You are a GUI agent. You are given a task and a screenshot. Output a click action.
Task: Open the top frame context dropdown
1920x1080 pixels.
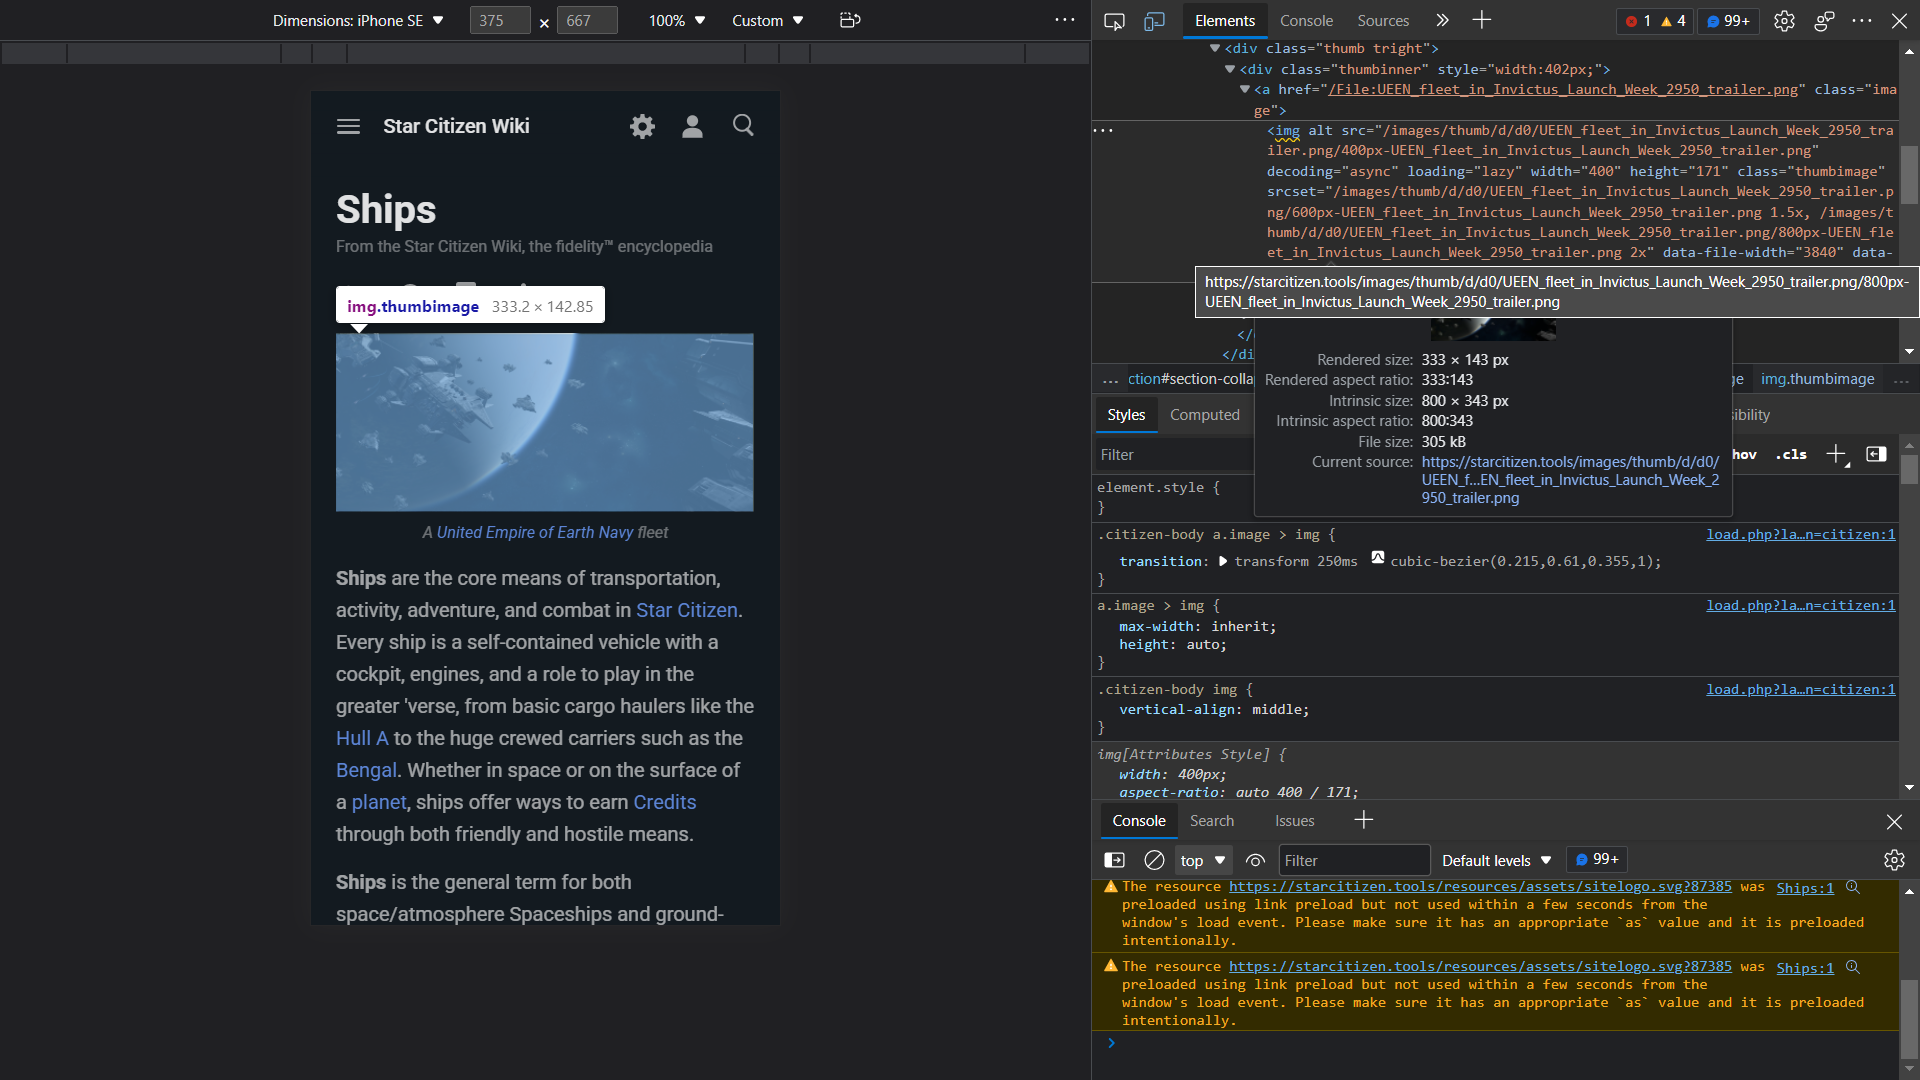click(1202, 860)
